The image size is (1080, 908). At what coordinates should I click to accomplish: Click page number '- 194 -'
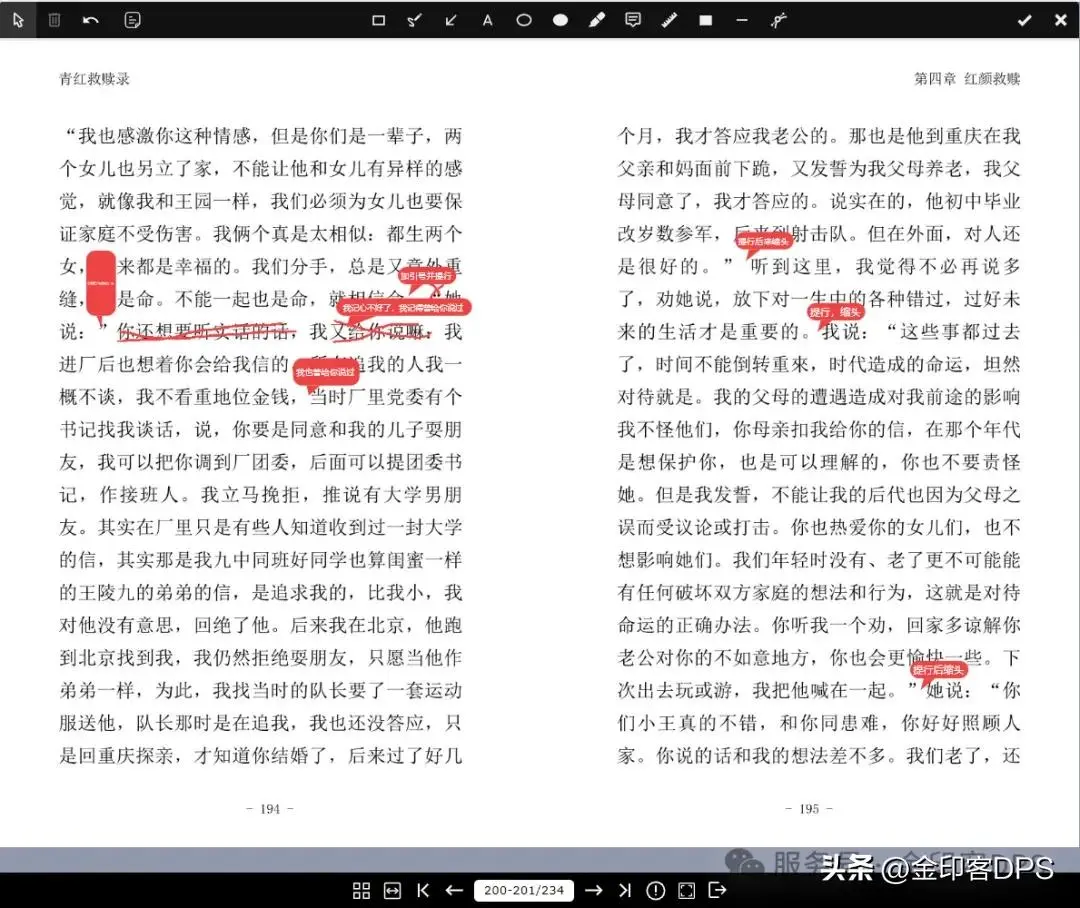270,809
